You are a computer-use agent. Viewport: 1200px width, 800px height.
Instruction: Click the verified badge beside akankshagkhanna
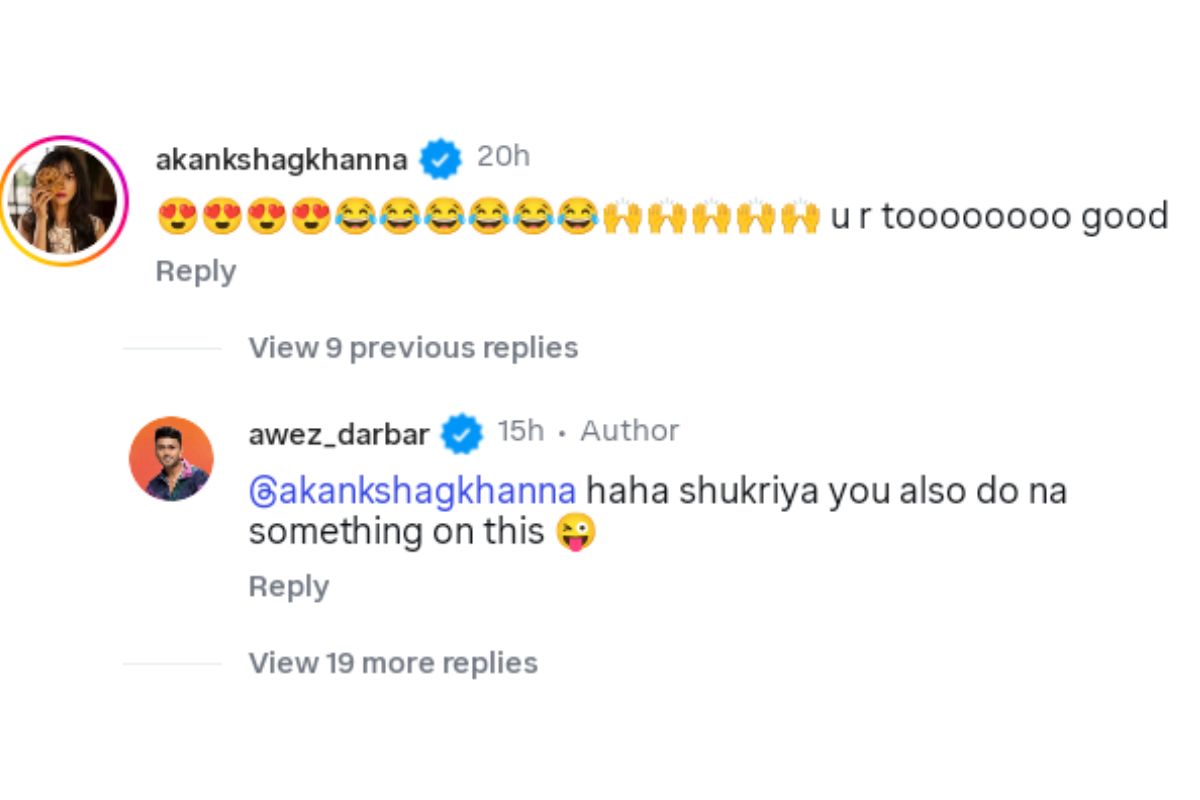pos(440,159)
